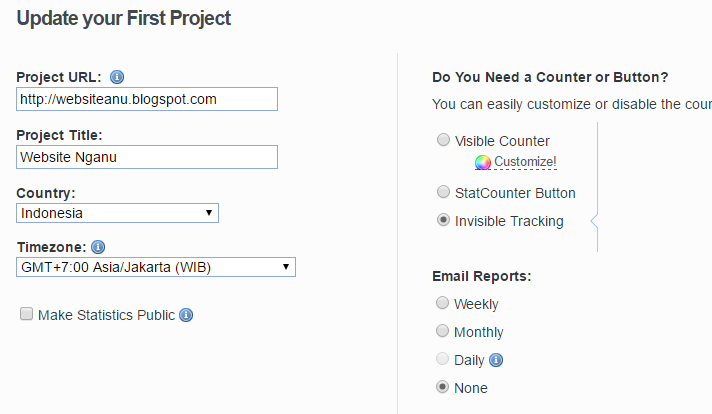The width and height of the screenshot is (712, 414).
Task: Click info icon beside Make Statistics Public
Action: click(x=186, y=315)
